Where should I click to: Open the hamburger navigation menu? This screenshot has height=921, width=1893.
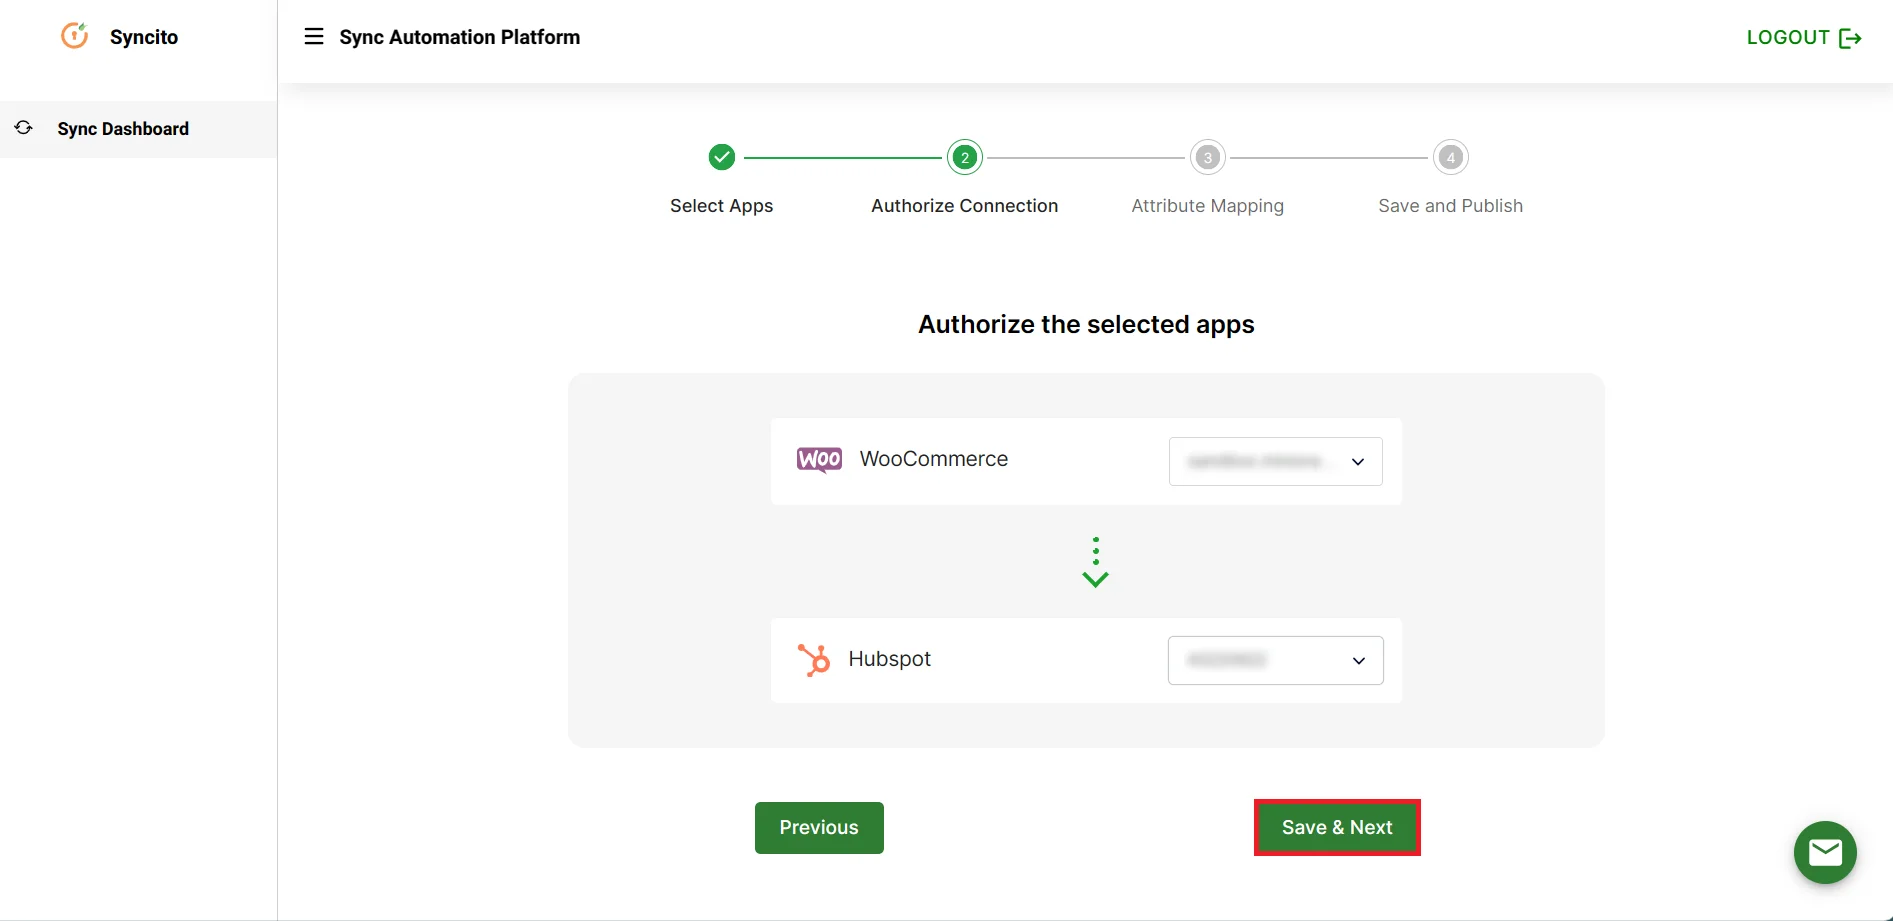[314, 36]
